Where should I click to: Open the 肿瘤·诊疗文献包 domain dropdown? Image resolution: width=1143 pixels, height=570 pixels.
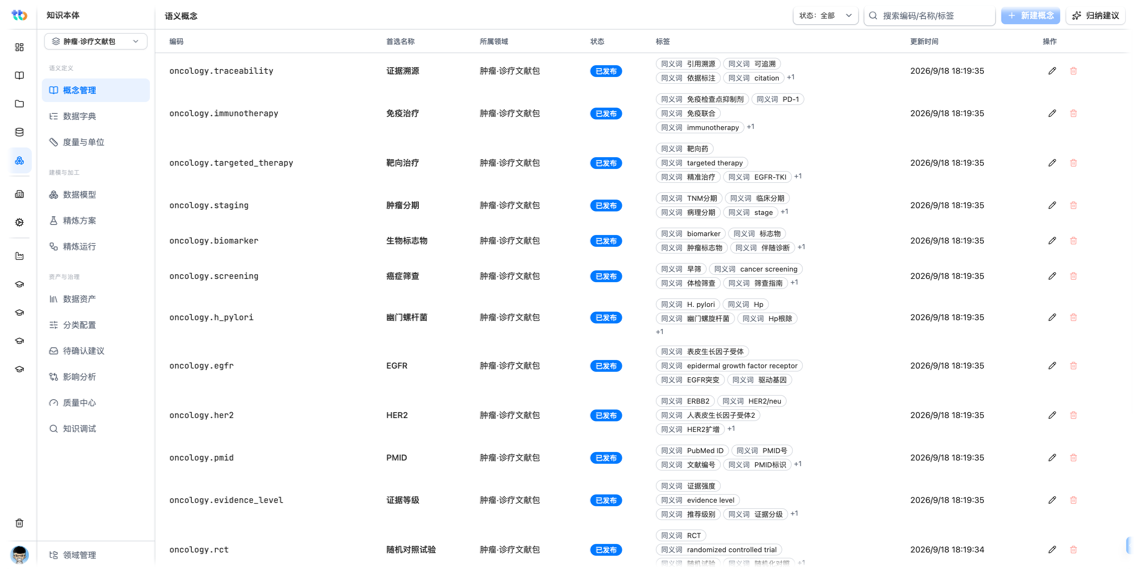point(95,42)
